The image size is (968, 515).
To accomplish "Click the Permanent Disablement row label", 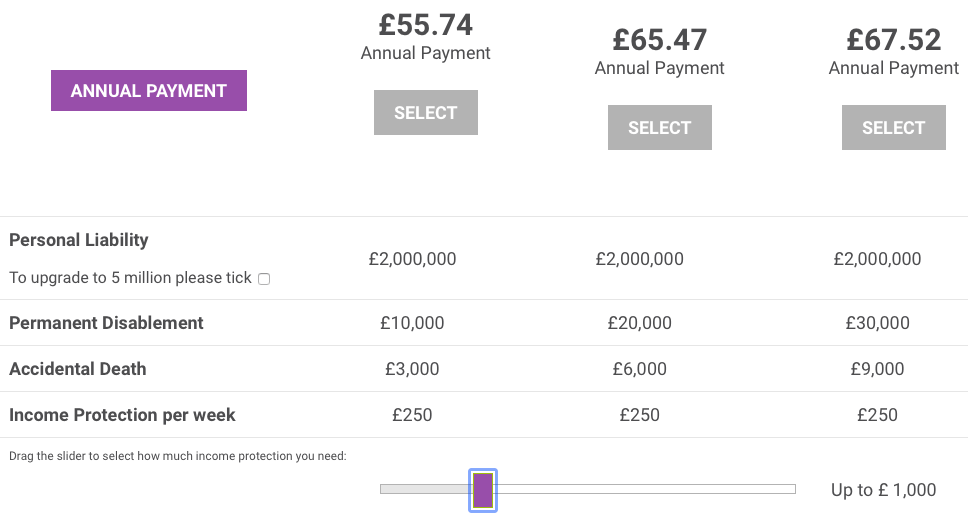I will click(x=106, y=323).
